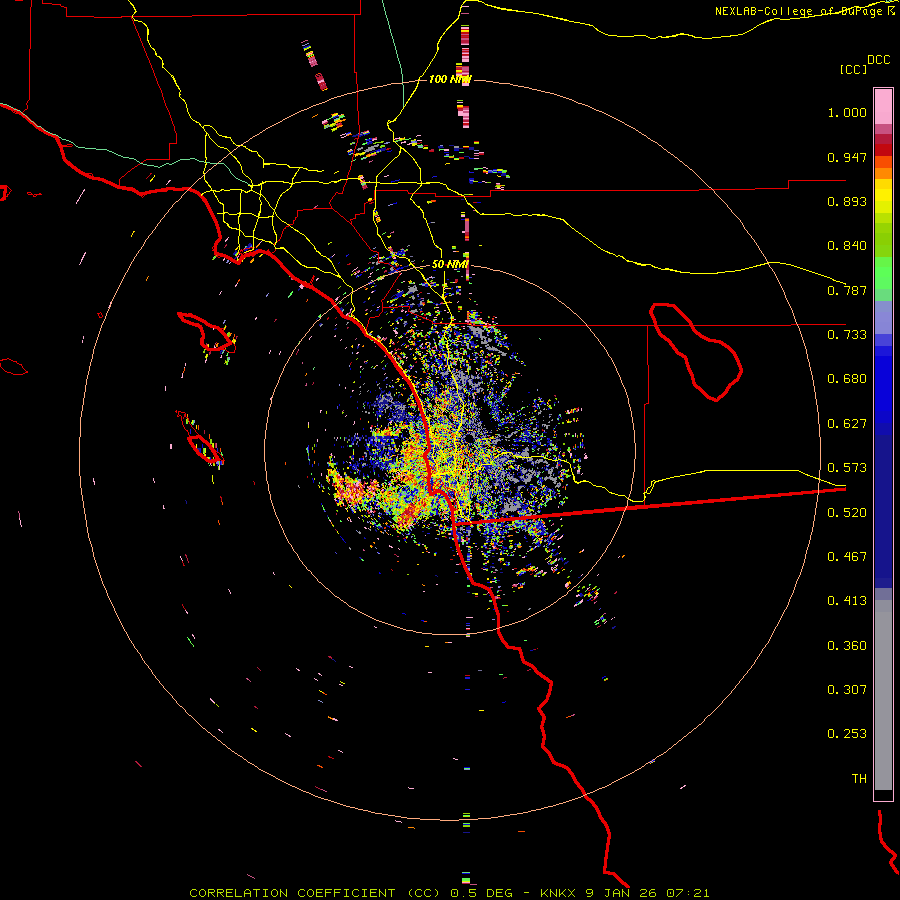Click the 0.573 scale value
The image size is (900, 900).
pyautogui.click(x=847, y=468)
